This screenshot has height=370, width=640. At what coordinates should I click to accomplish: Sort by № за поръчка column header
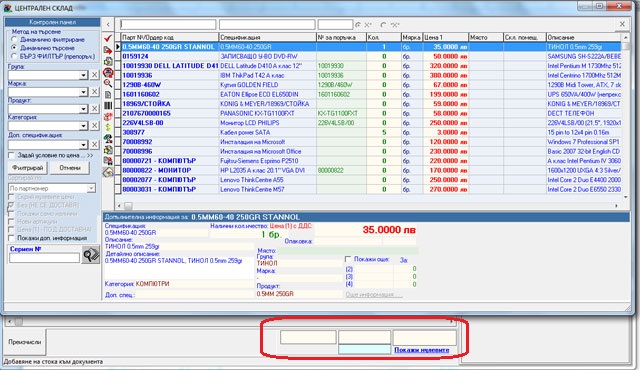coord(341,38)
